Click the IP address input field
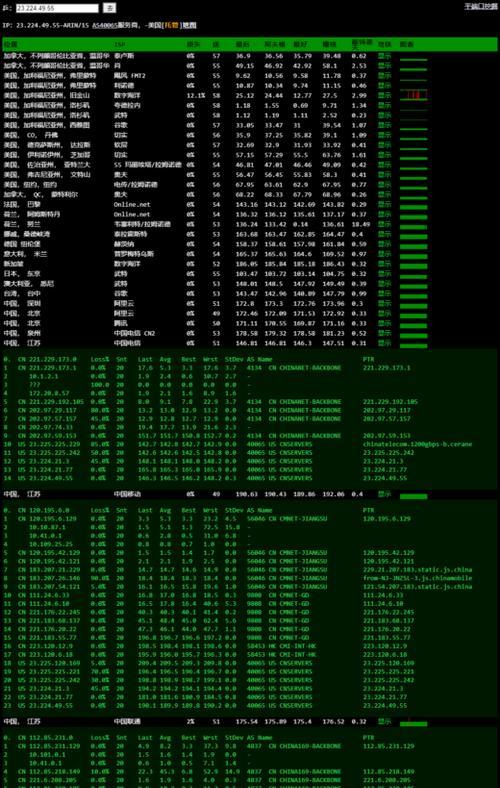 [57, 8]
